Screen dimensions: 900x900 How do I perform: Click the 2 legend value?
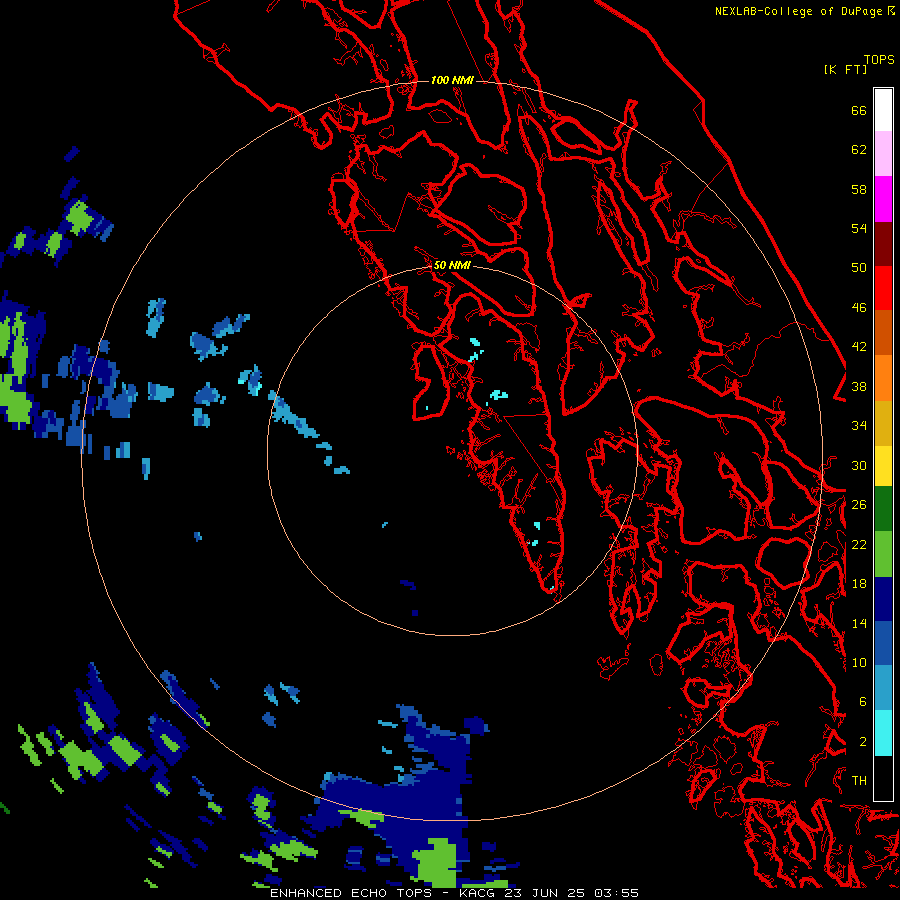pyautogui.click(x=862, y=742)
